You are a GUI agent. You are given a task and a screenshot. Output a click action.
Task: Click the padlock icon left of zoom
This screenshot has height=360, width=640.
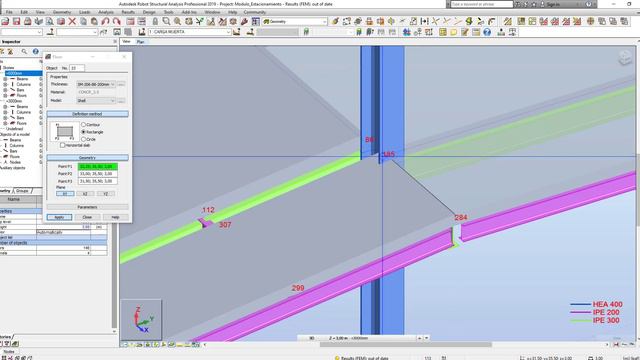[x=155, y=21]
